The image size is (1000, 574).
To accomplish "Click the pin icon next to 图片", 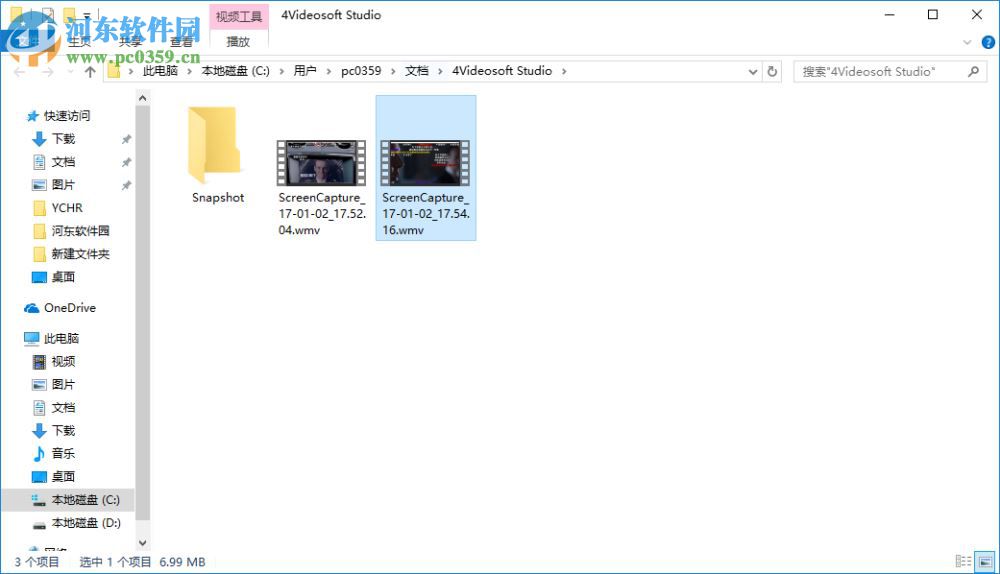I will (126, 185).
